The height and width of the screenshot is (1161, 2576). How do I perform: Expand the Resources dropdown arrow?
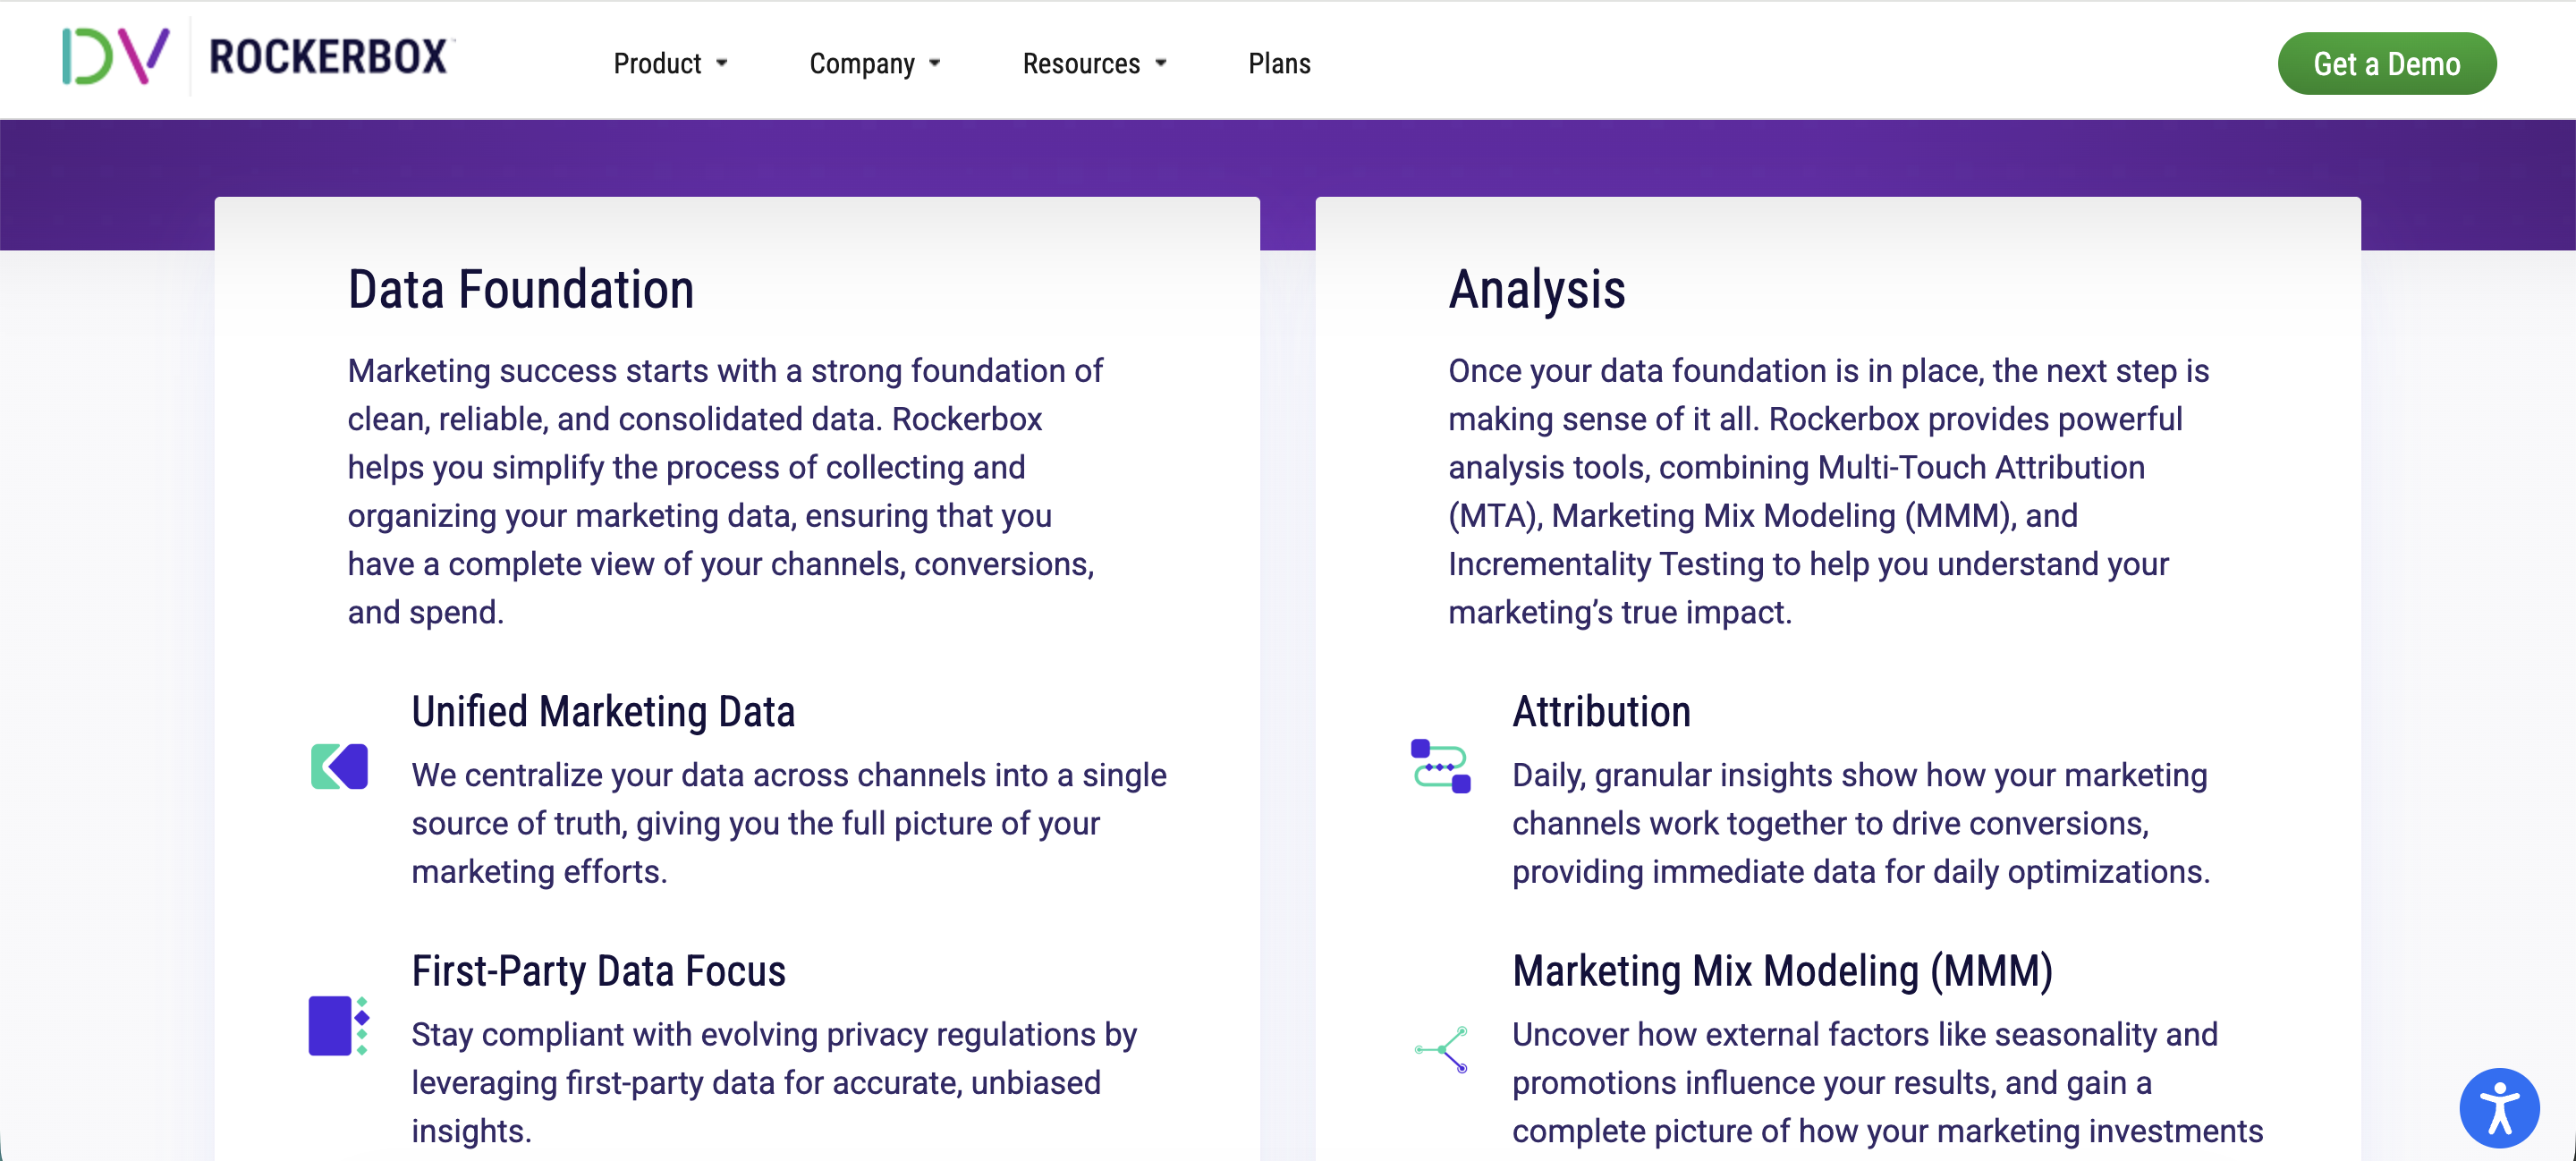pos(1161,63)
